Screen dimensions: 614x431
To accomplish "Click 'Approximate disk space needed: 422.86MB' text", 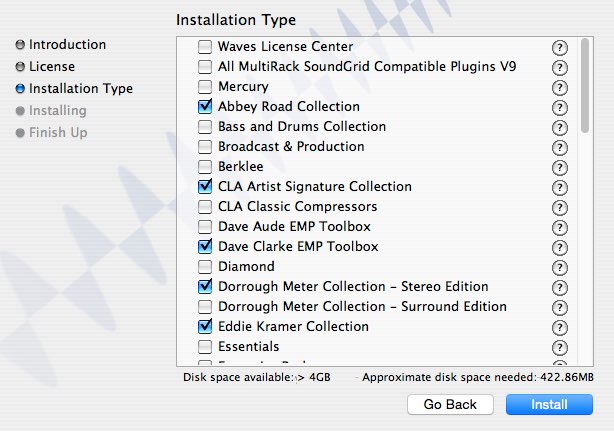I will (478, 377).
